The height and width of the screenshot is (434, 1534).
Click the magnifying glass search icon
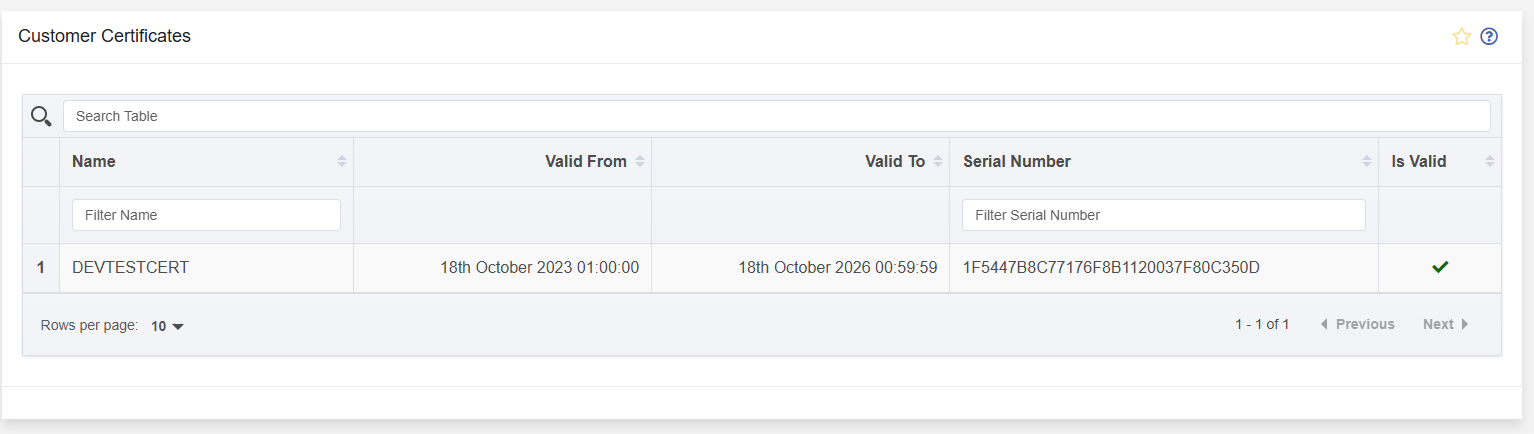tap(41, 116)
